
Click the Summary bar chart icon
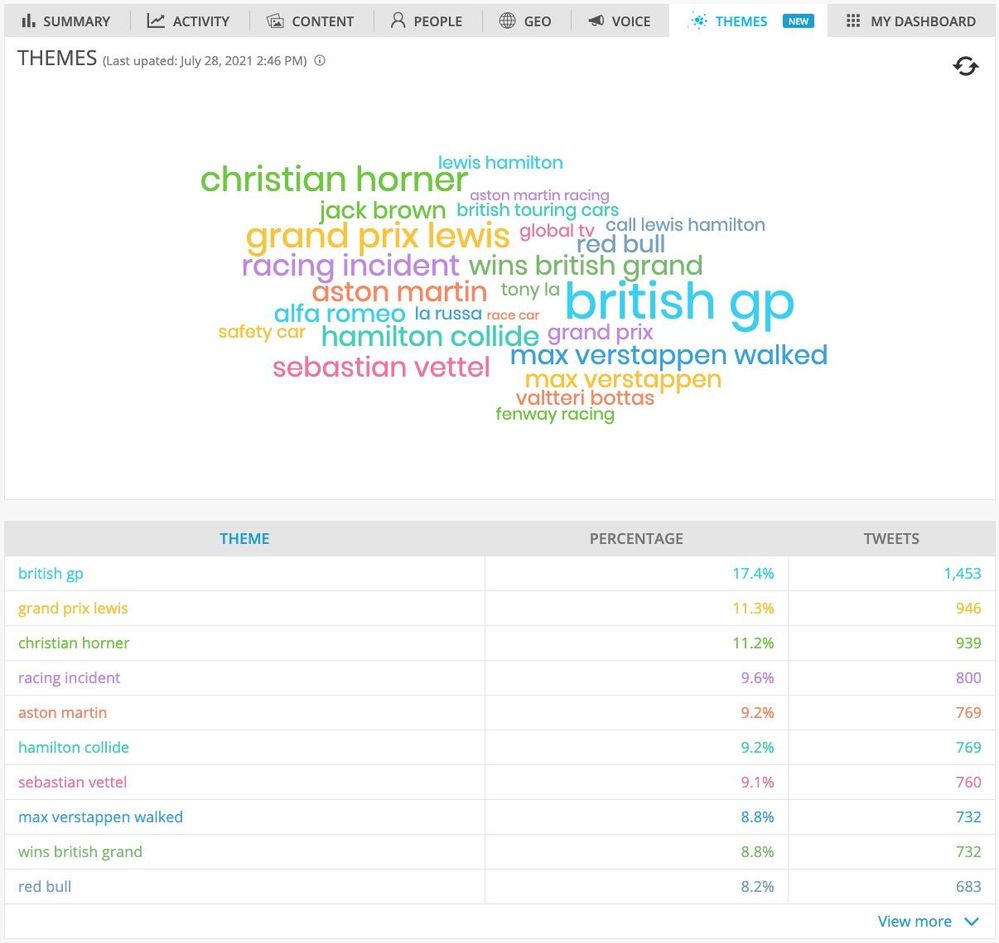pos(28,21)
